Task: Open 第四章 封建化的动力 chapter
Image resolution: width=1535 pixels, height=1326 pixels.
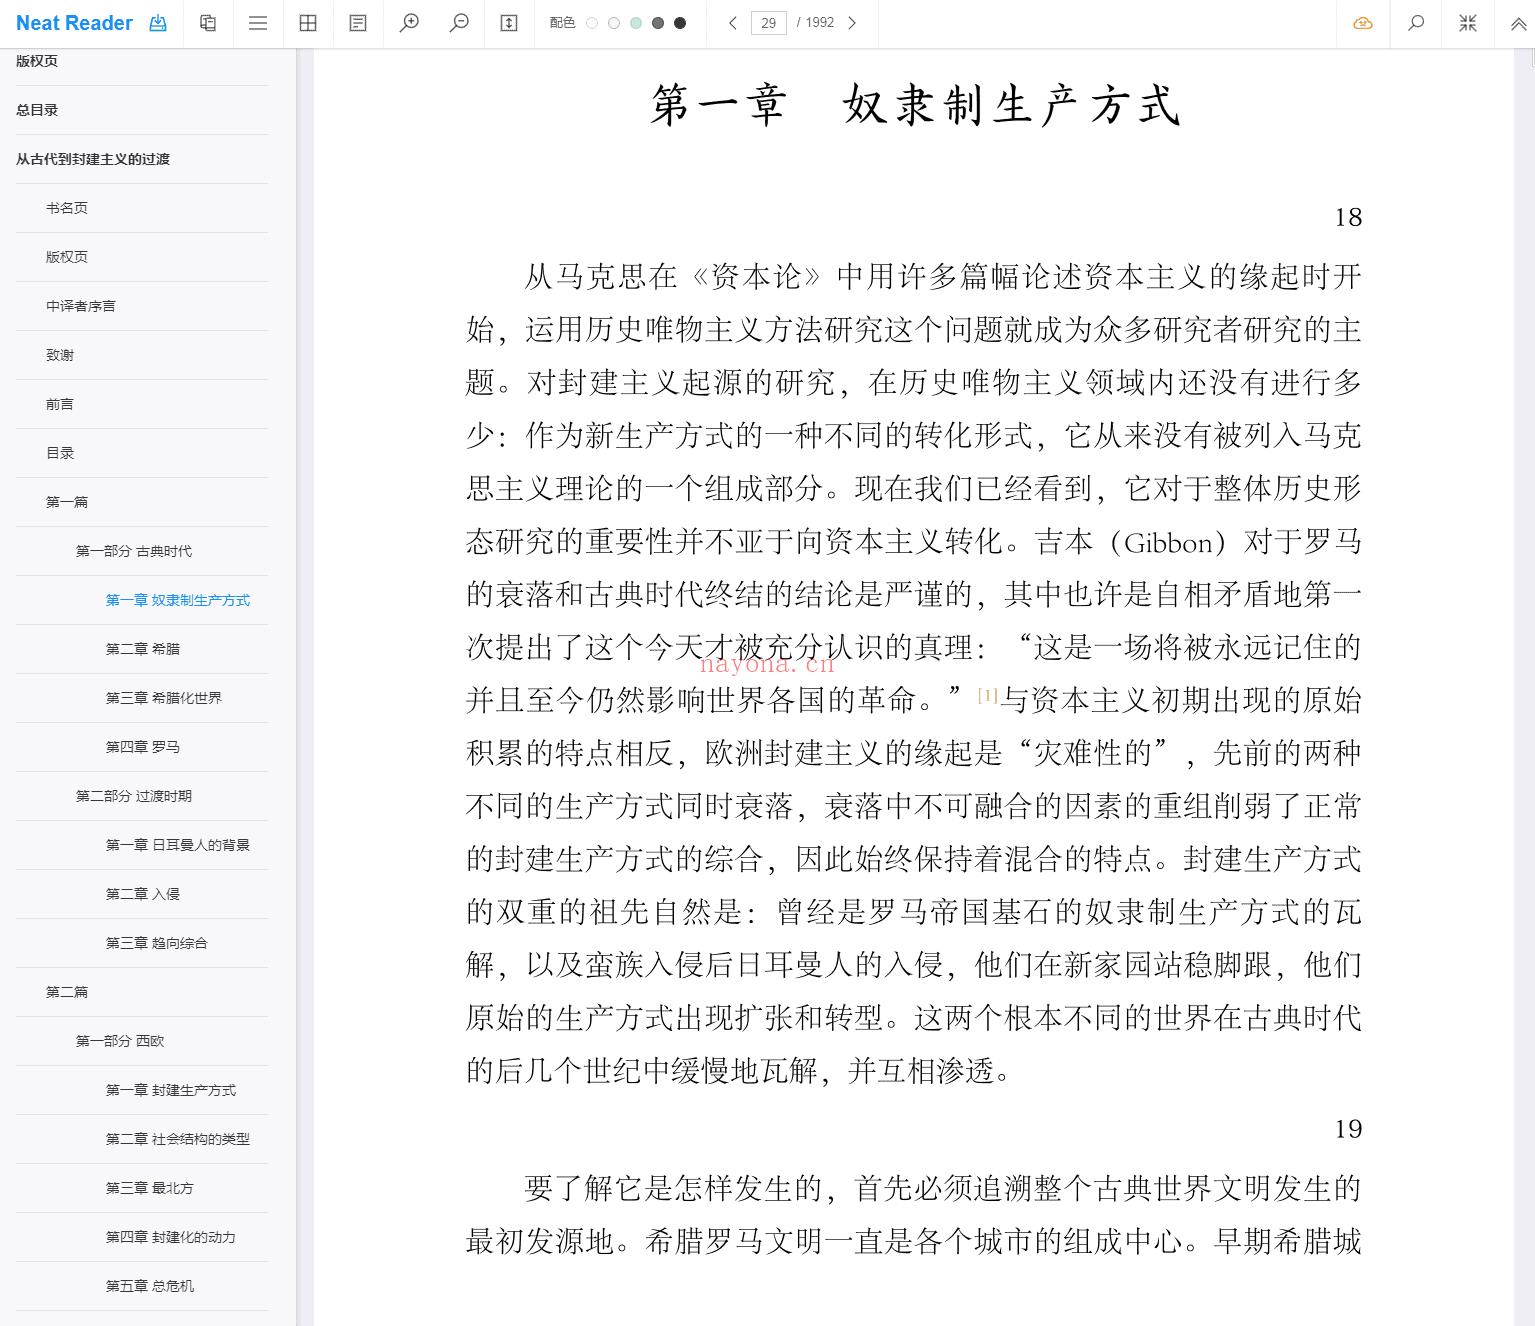Action: [x=171, y=1237]
